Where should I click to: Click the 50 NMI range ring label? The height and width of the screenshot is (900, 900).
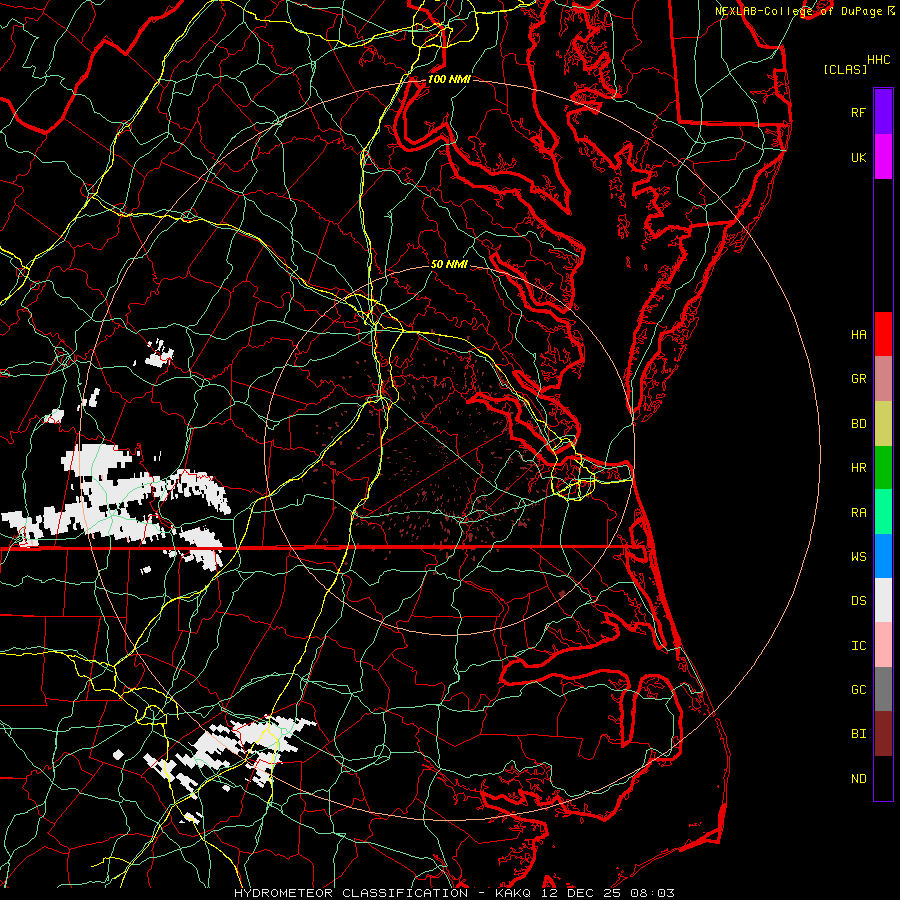449,264
